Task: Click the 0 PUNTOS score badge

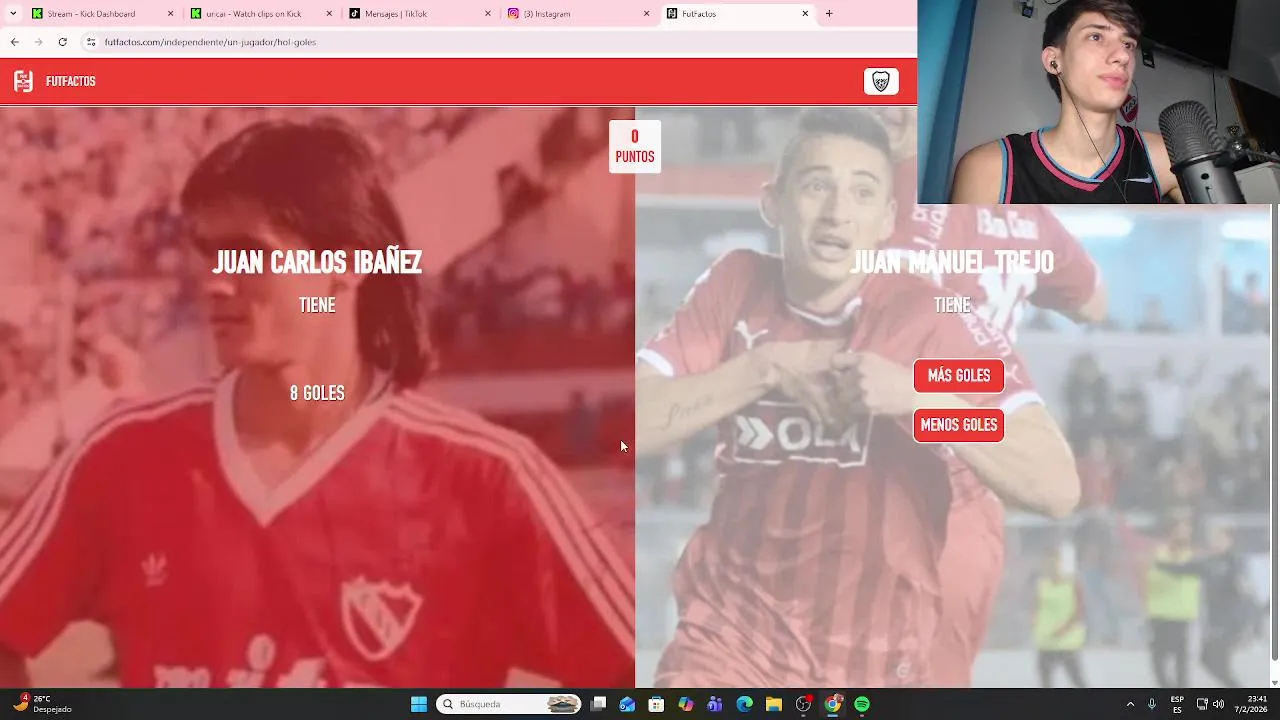Action: pos(635,147)
